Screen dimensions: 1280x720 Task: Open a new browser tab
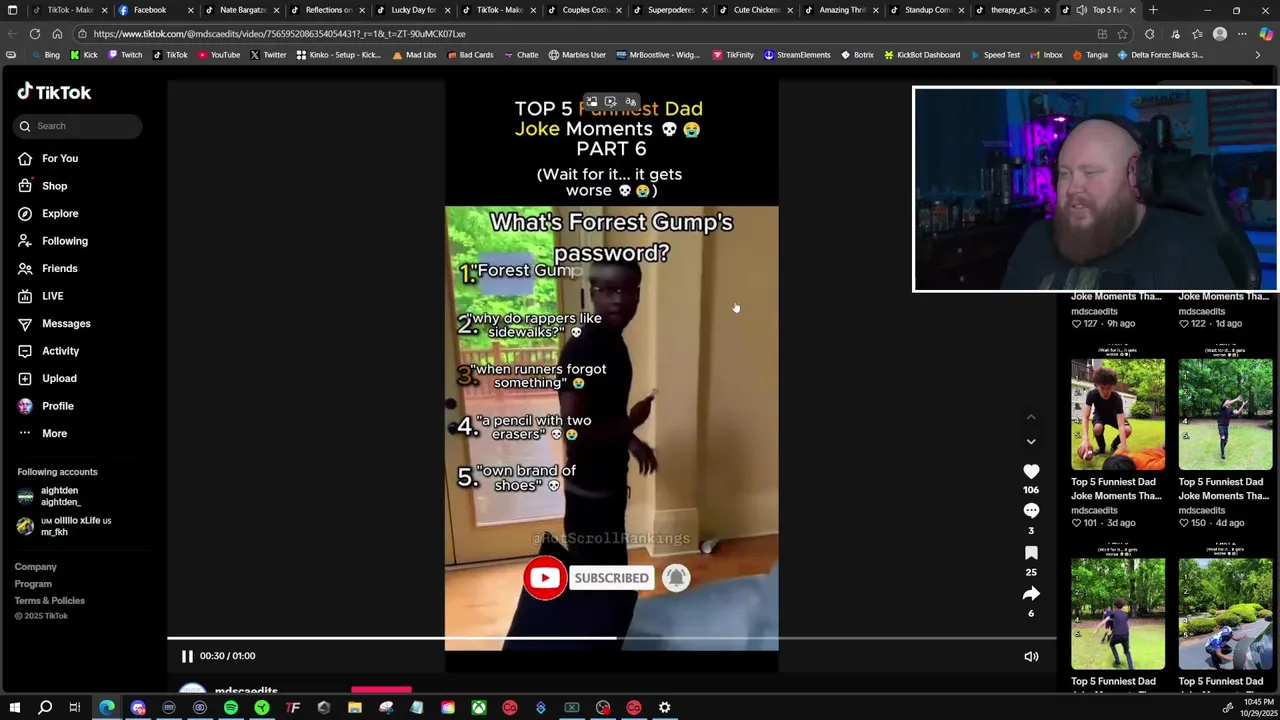pos(1153,10)
